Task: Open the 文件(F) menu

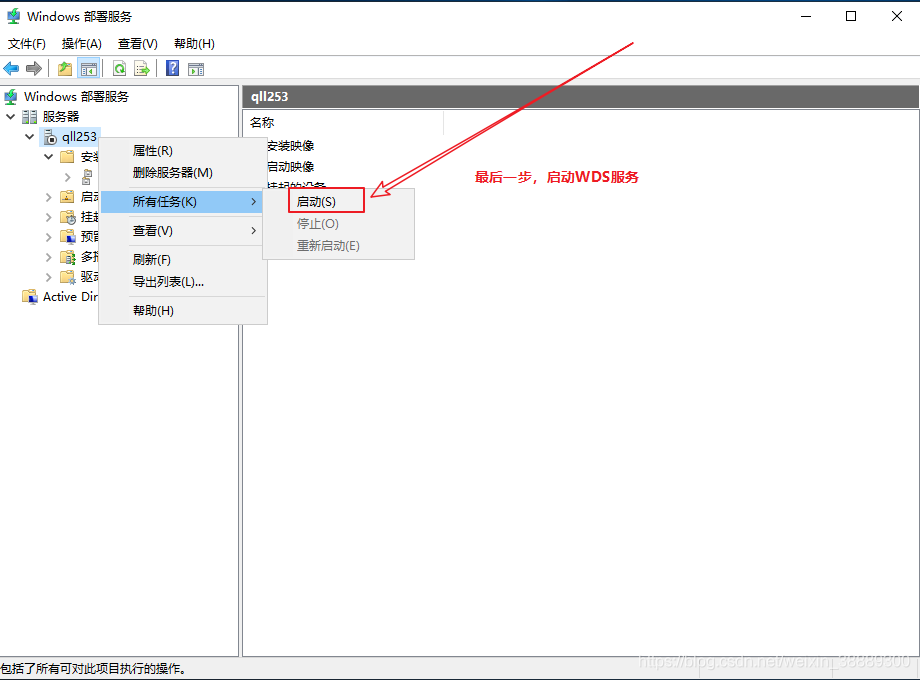Action: click(x=27, y=44)
